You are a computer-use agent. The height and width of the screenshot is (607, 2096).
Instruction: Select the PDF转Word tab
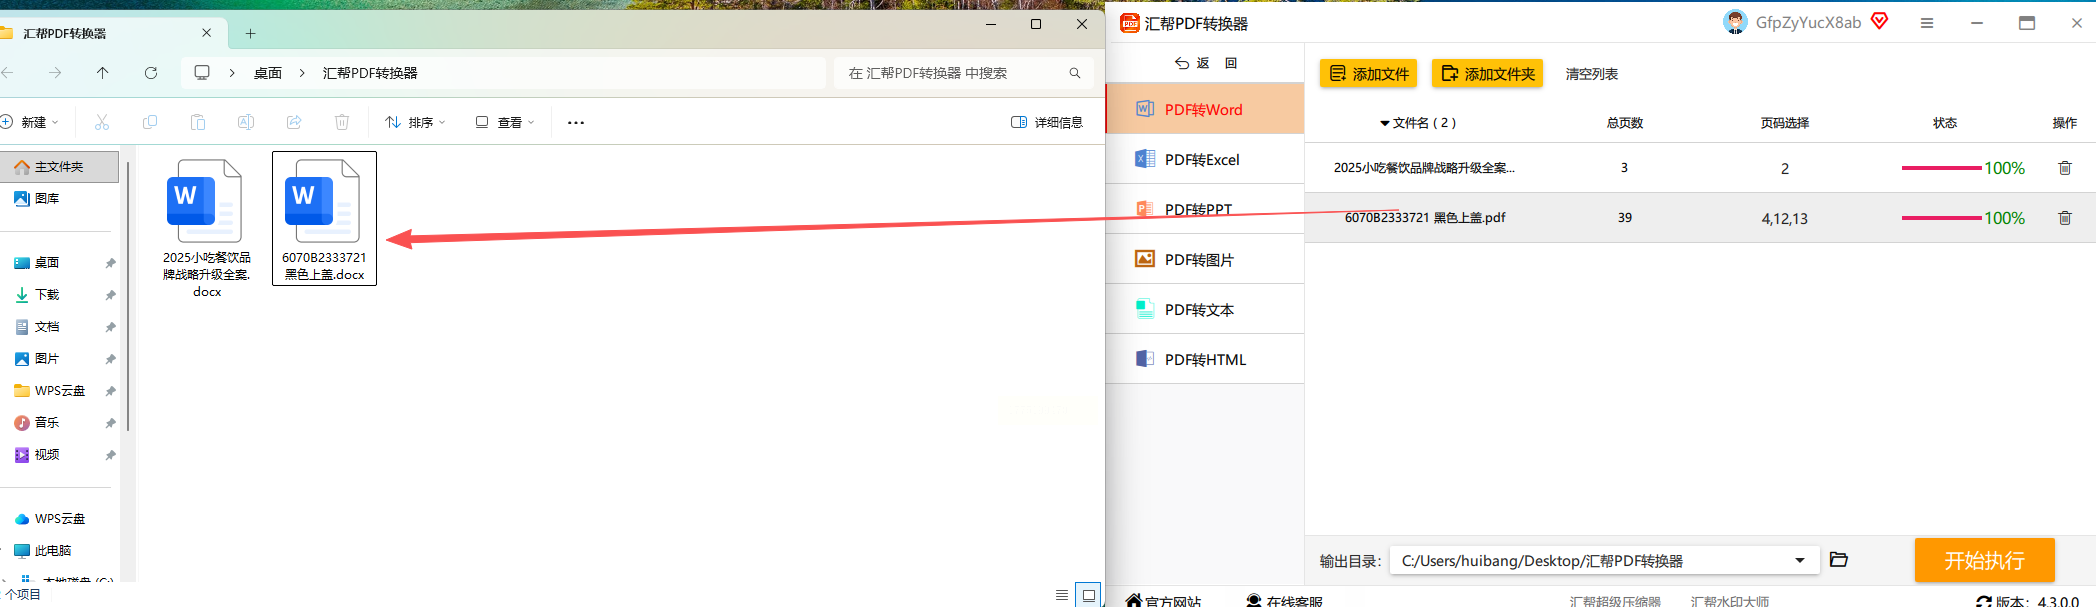(1204, 109)
